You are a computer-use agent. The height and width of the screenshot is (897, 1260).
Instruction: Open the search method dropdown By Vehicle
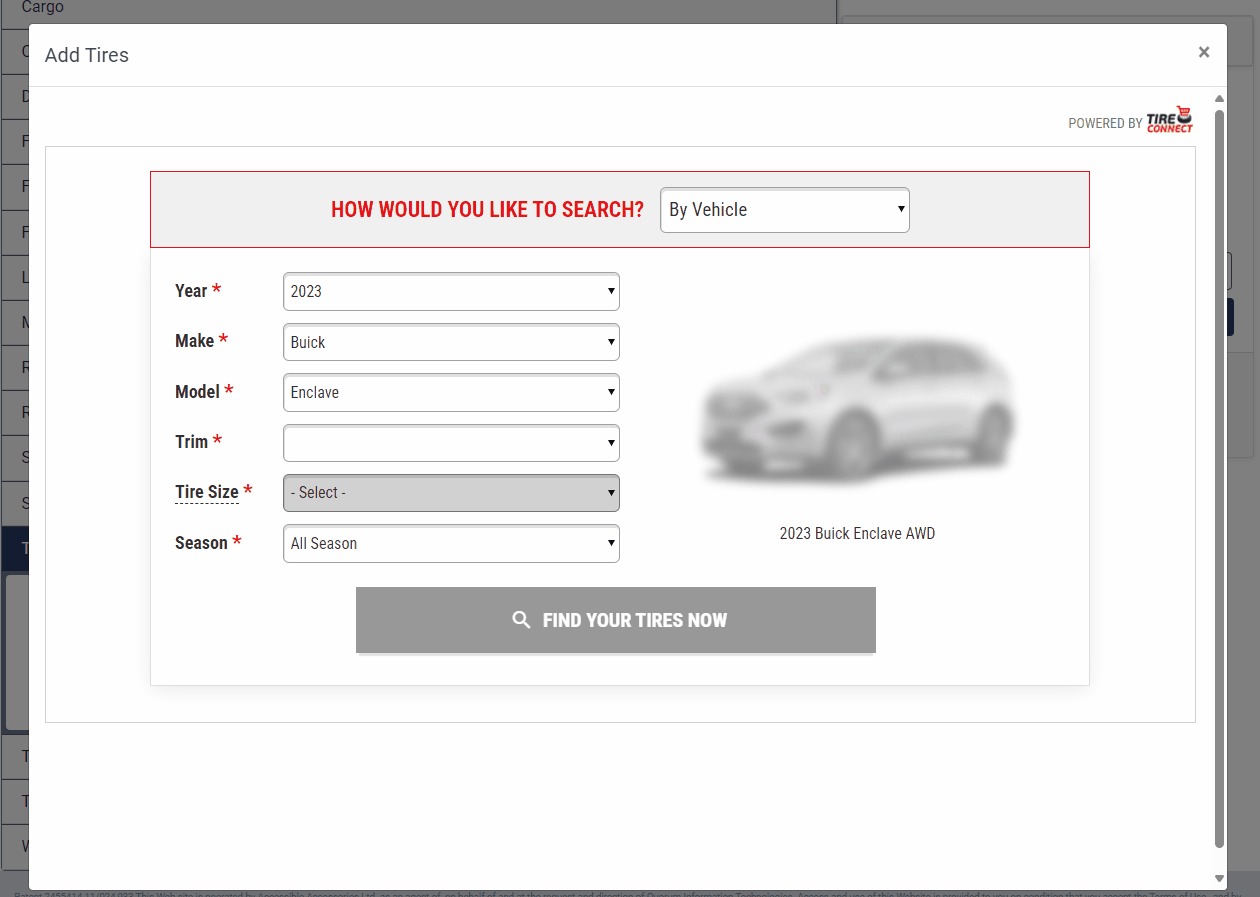tap(785, 210)
